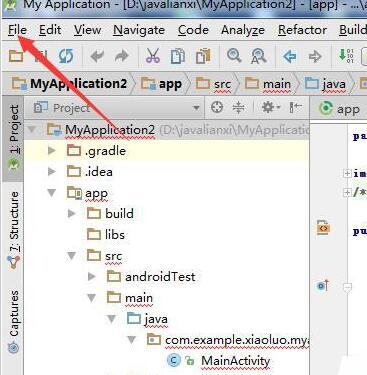Expand the .idea folder
Image resolution: width=367 pixels, height=375 pixels.
(x=52, y=172)
